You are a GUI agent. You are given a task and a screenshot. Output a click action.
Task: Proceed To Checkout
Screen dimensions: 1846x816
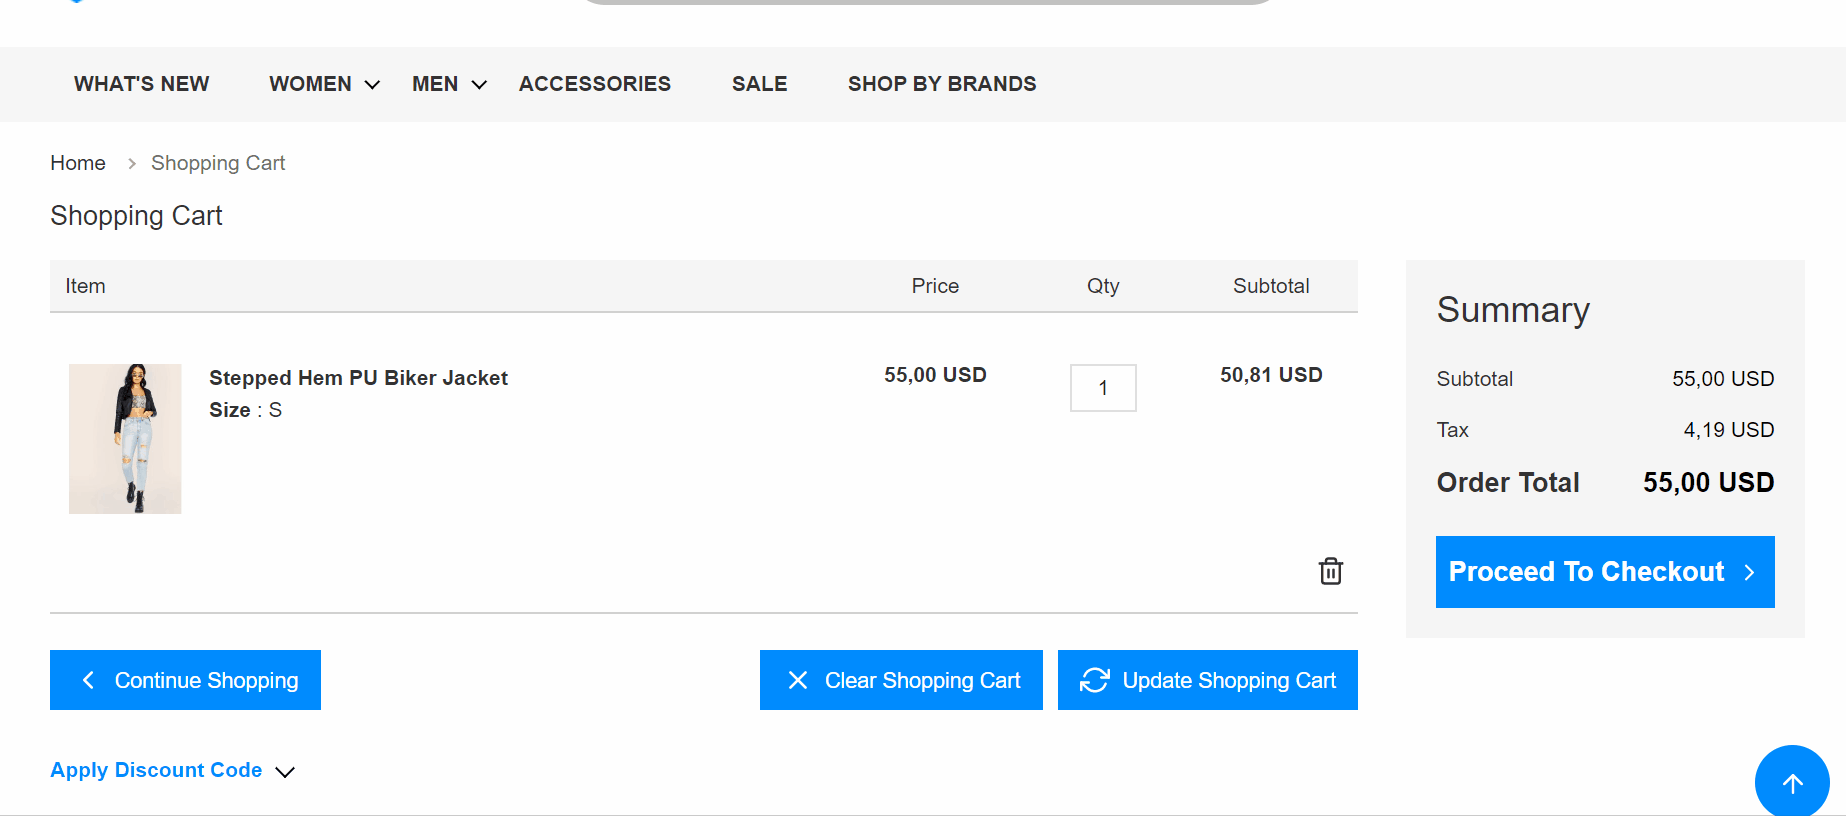click(1604, 572)
